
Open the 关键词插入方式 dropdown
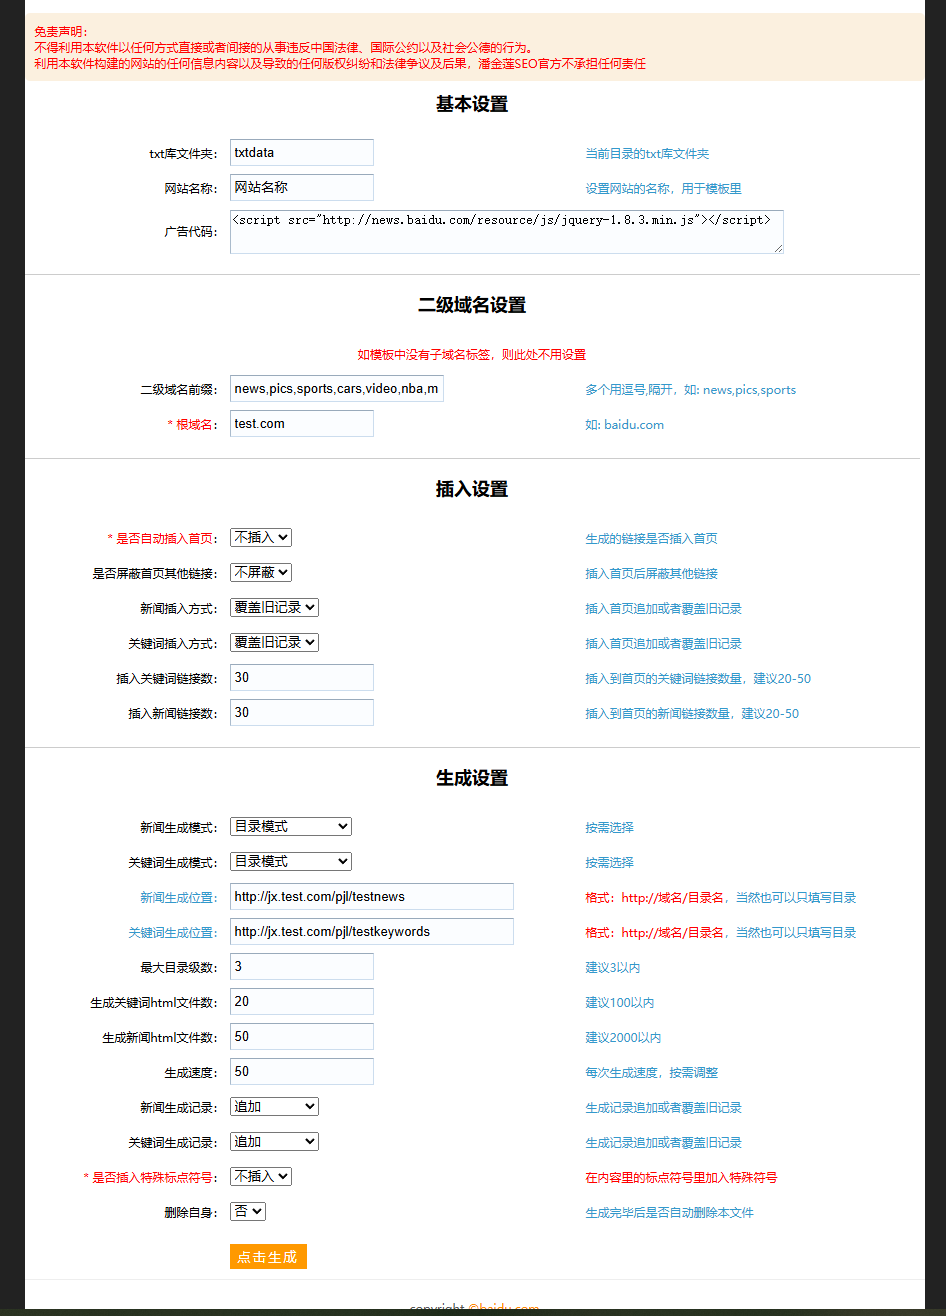tap(273, 642)
